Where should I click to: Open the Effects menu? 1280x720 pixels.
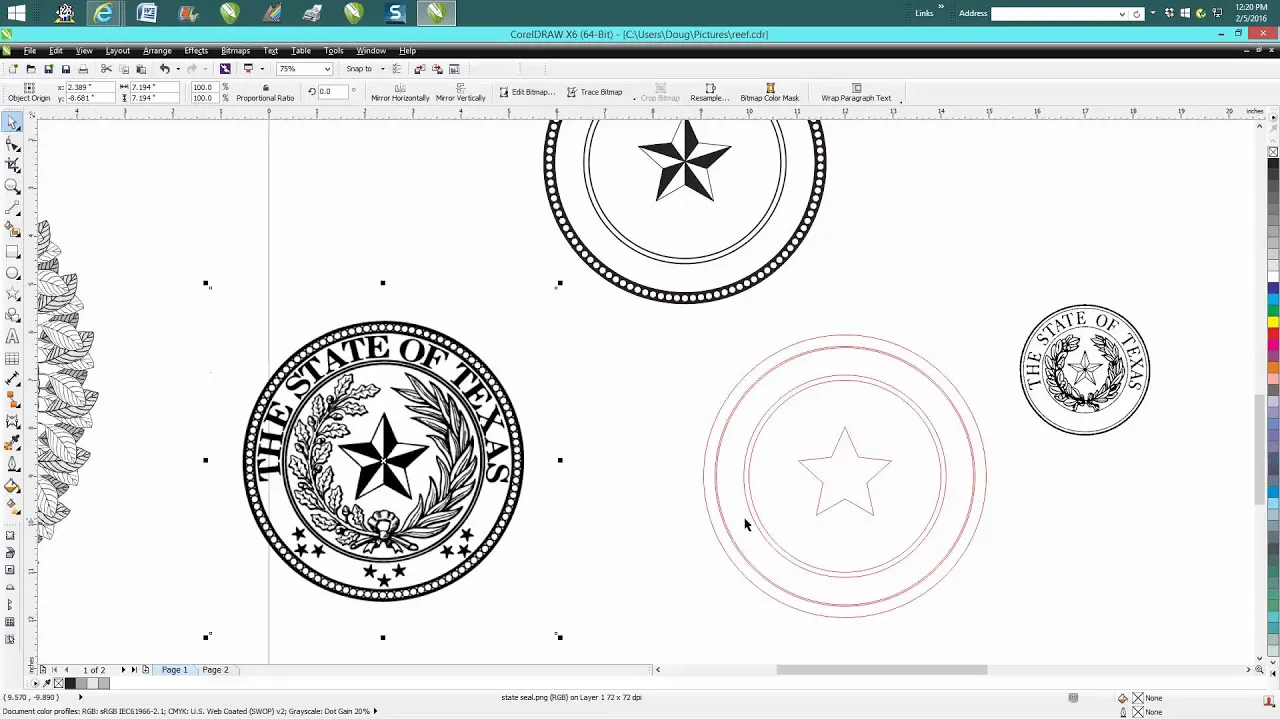196,51
